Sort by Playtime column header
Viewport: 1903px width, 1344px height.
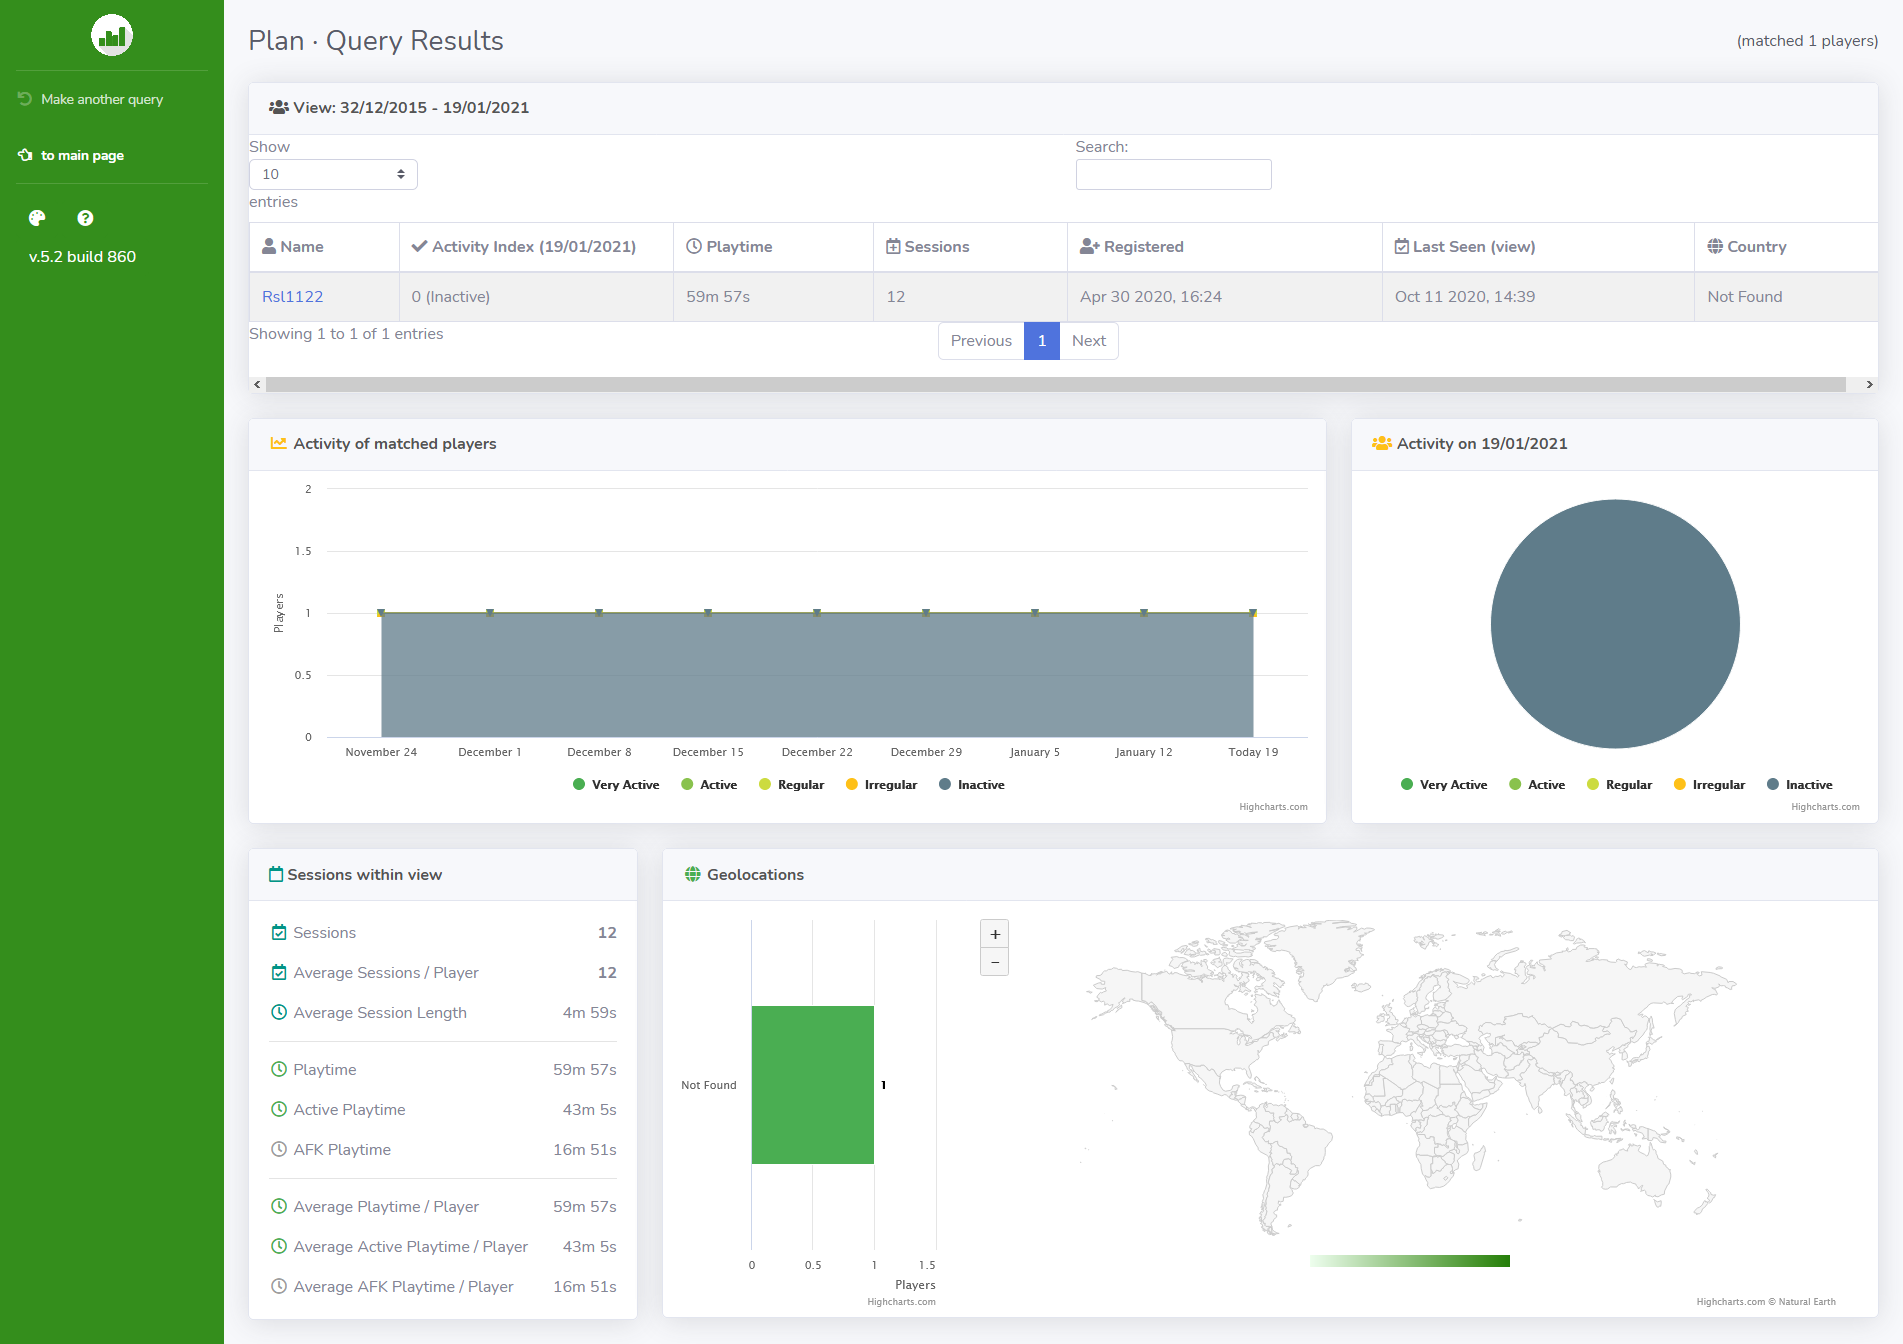tap(773, 247)
